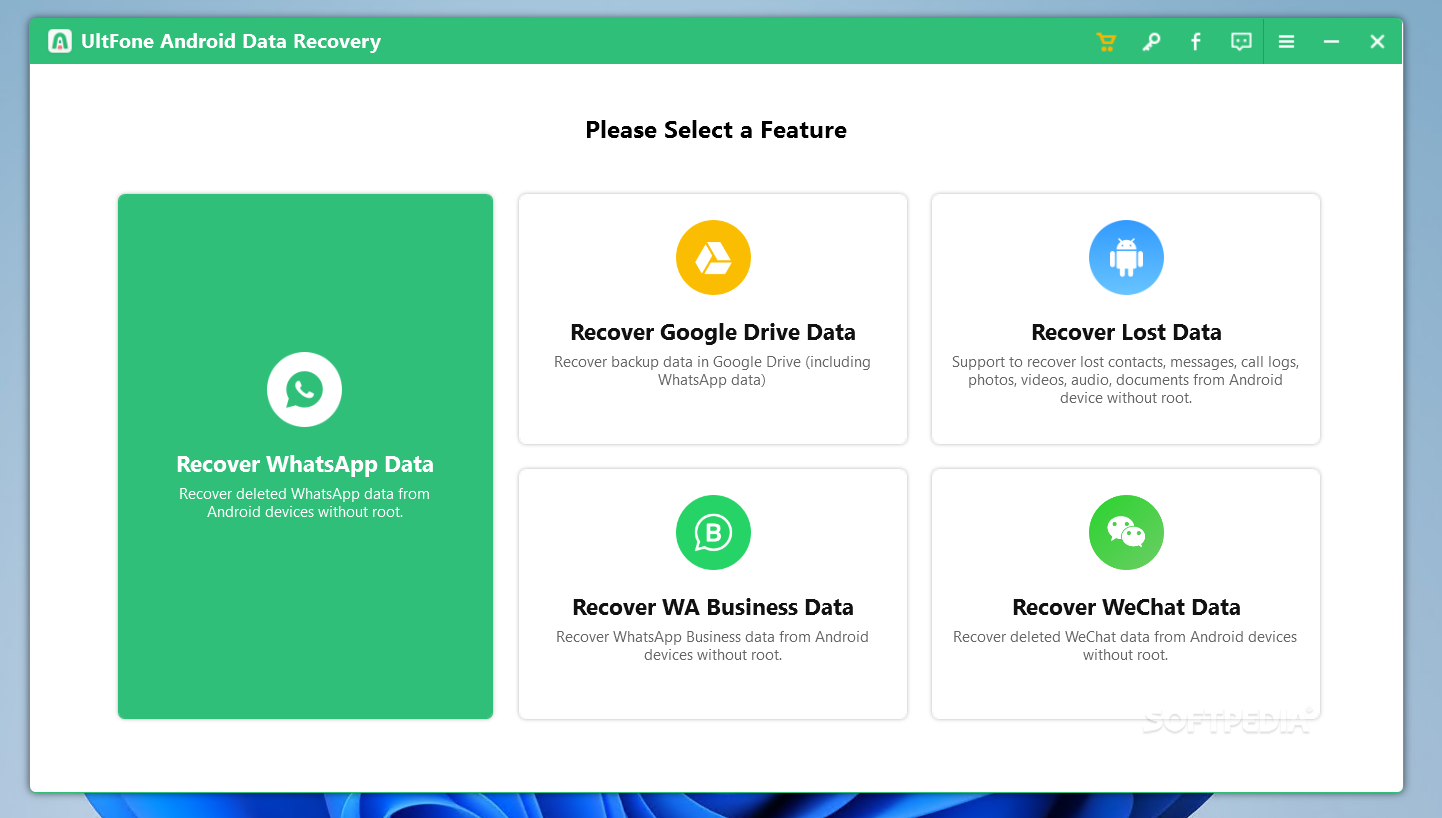Screen dimensions: 1442x818
Task: Click 'Please Select a Feature' heading
Action: (716, 130)
